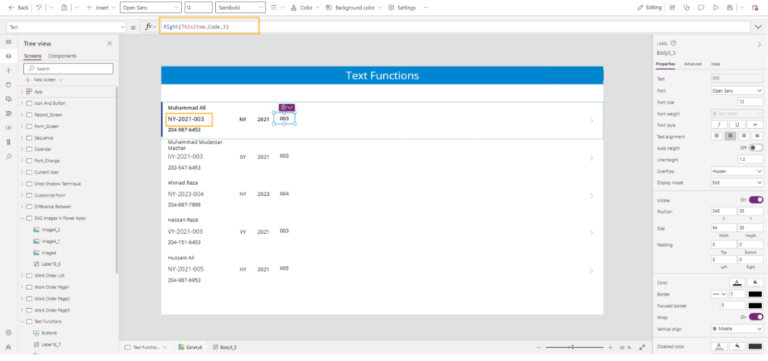This screenshot has width=768, height=361.
Task: Collapse SVG Images in Power Apps screen
Action: coord(22,218)
